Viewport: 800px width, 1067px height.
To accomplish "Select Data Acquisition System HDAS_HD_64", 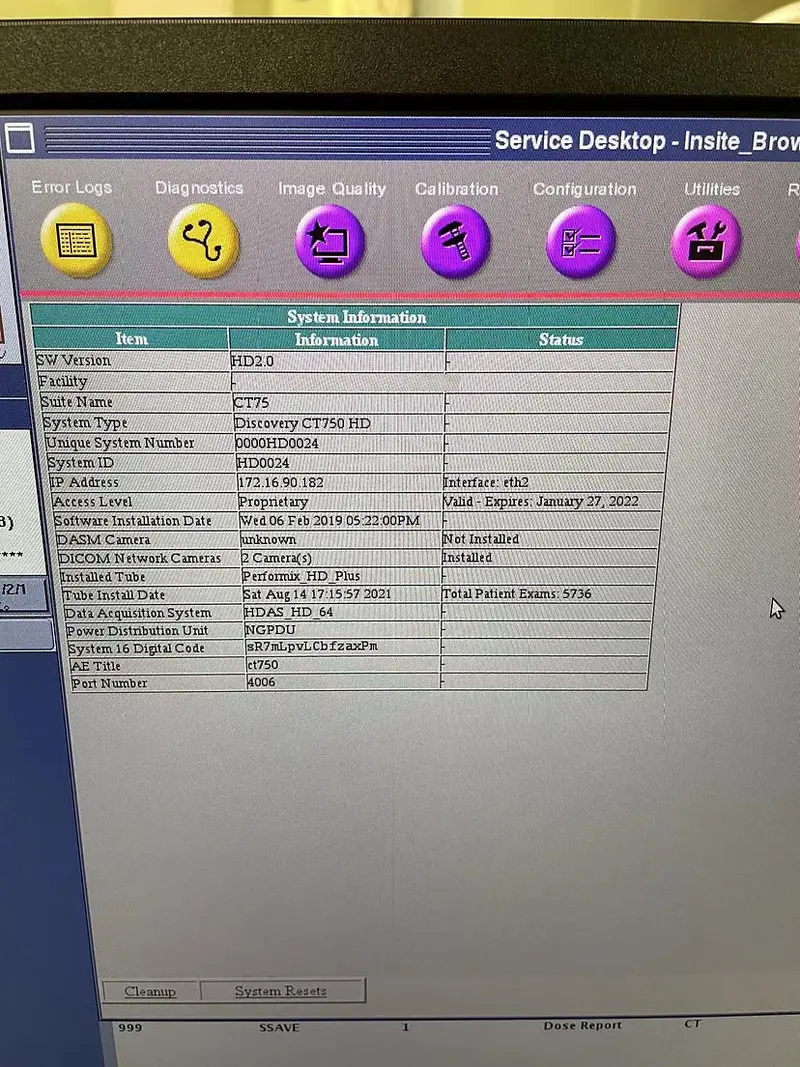I will [289, 612].
